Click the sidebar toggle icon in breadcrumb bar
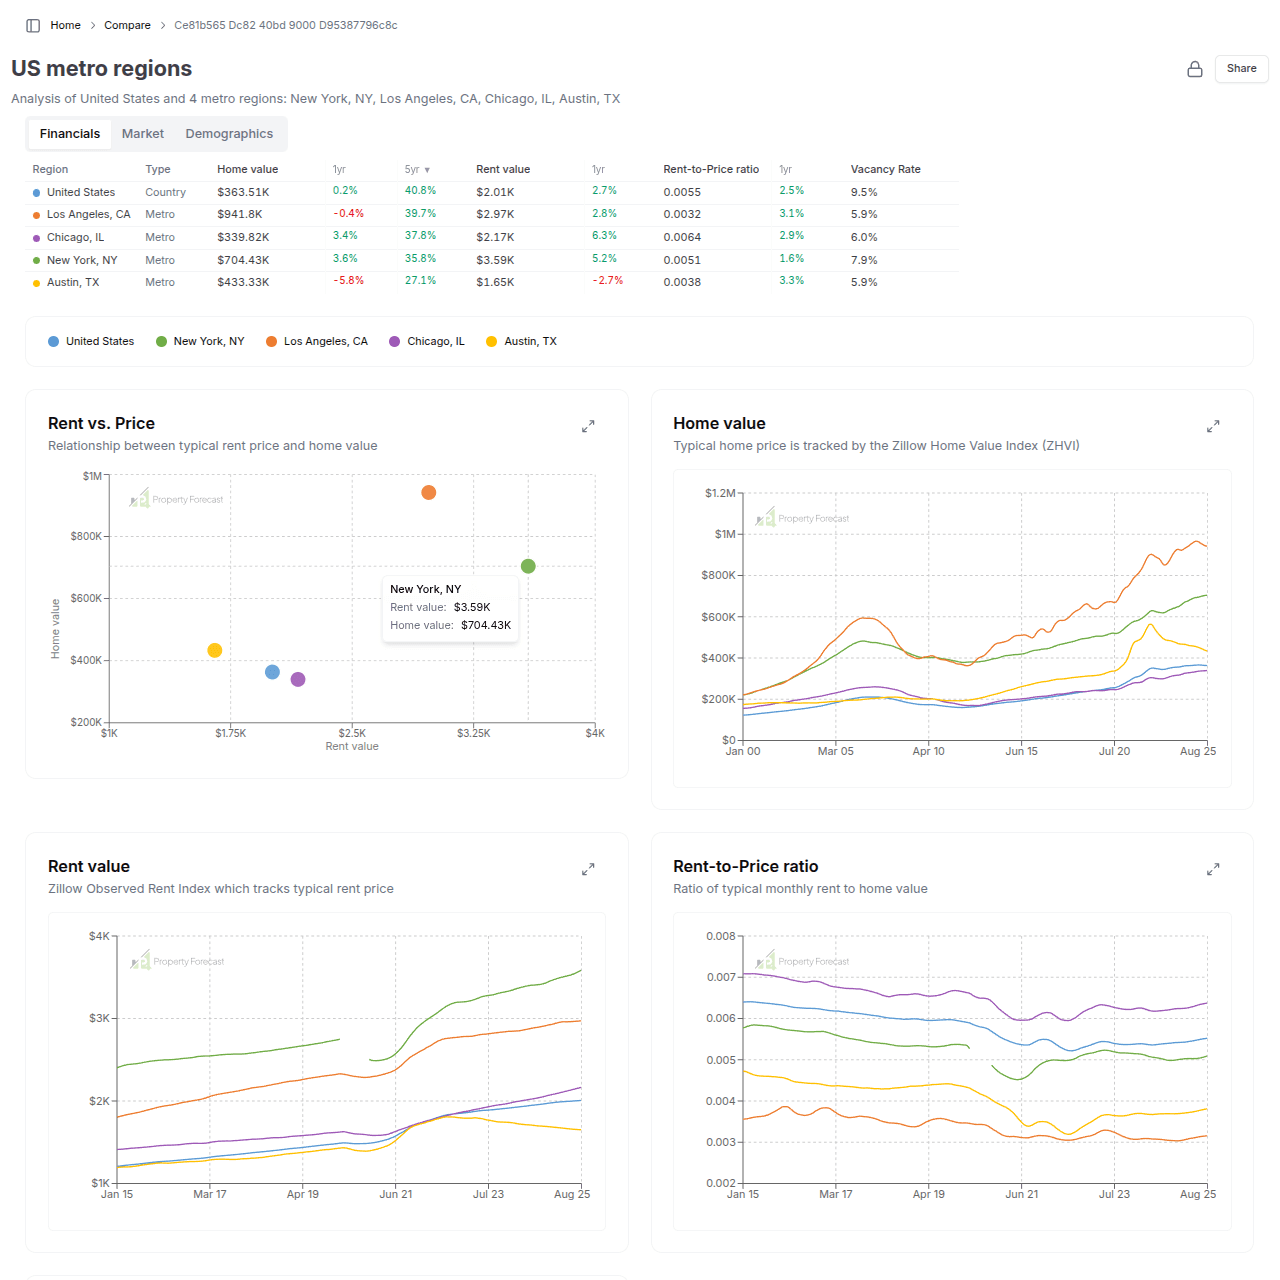 click(x=33, y=25)
